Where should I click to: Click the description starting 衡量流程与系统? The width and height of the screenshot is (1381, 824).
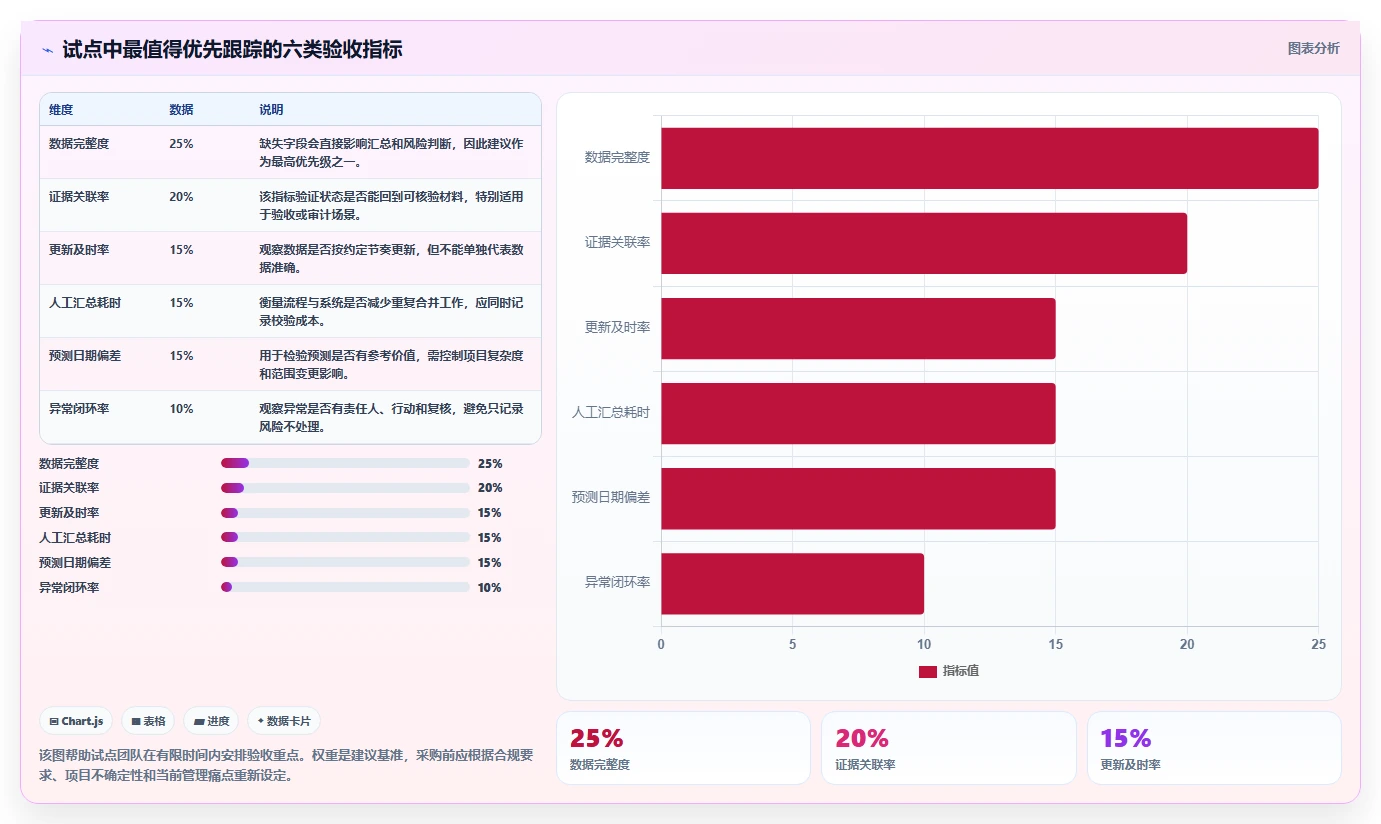pos(391,311)
